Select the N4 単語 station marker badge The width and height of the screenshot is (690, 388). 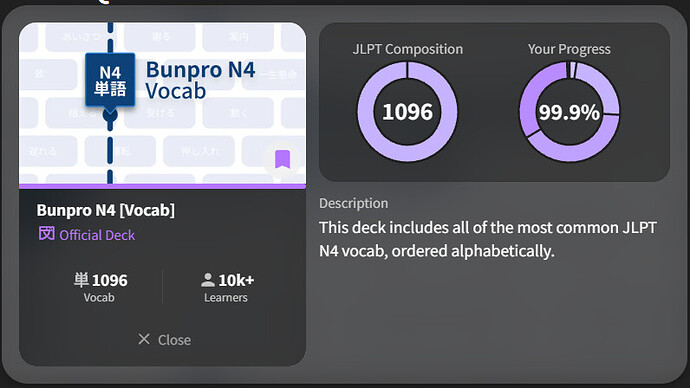click(x=110, y=80)
